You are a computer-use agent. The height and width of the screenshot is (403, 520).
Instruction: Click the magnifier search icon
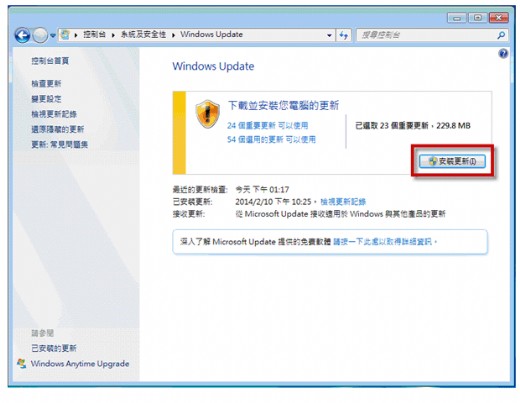click(501, 35)
